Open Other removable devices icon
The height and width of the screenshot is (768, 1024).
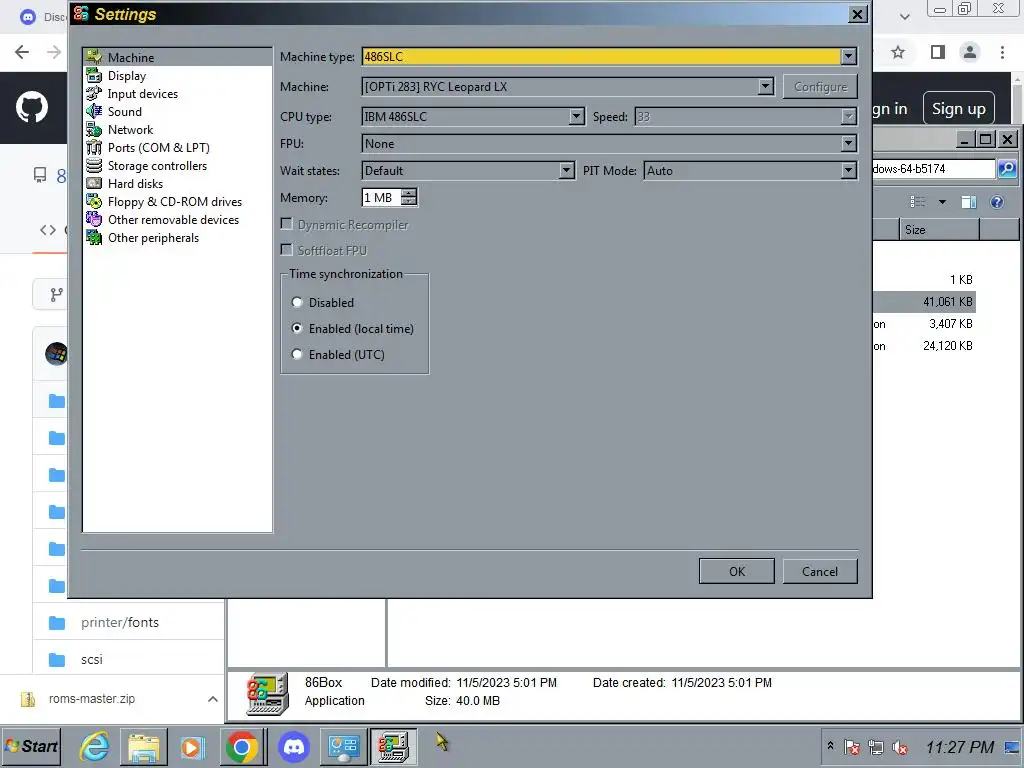pyautogui.click(x=94, y=219)
